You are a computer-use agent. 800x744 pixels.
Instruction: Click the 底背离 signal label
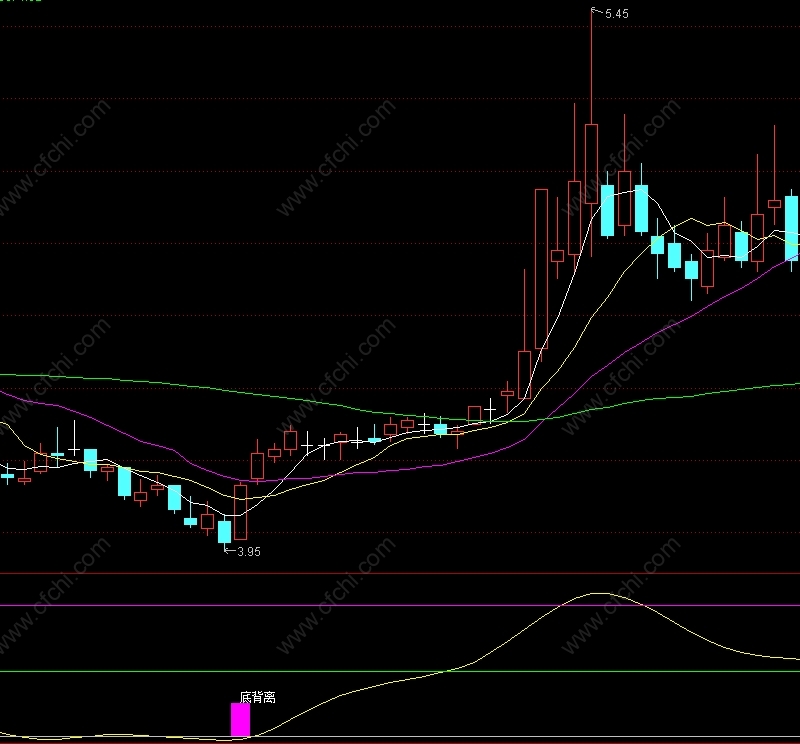[x=258, y=698]
